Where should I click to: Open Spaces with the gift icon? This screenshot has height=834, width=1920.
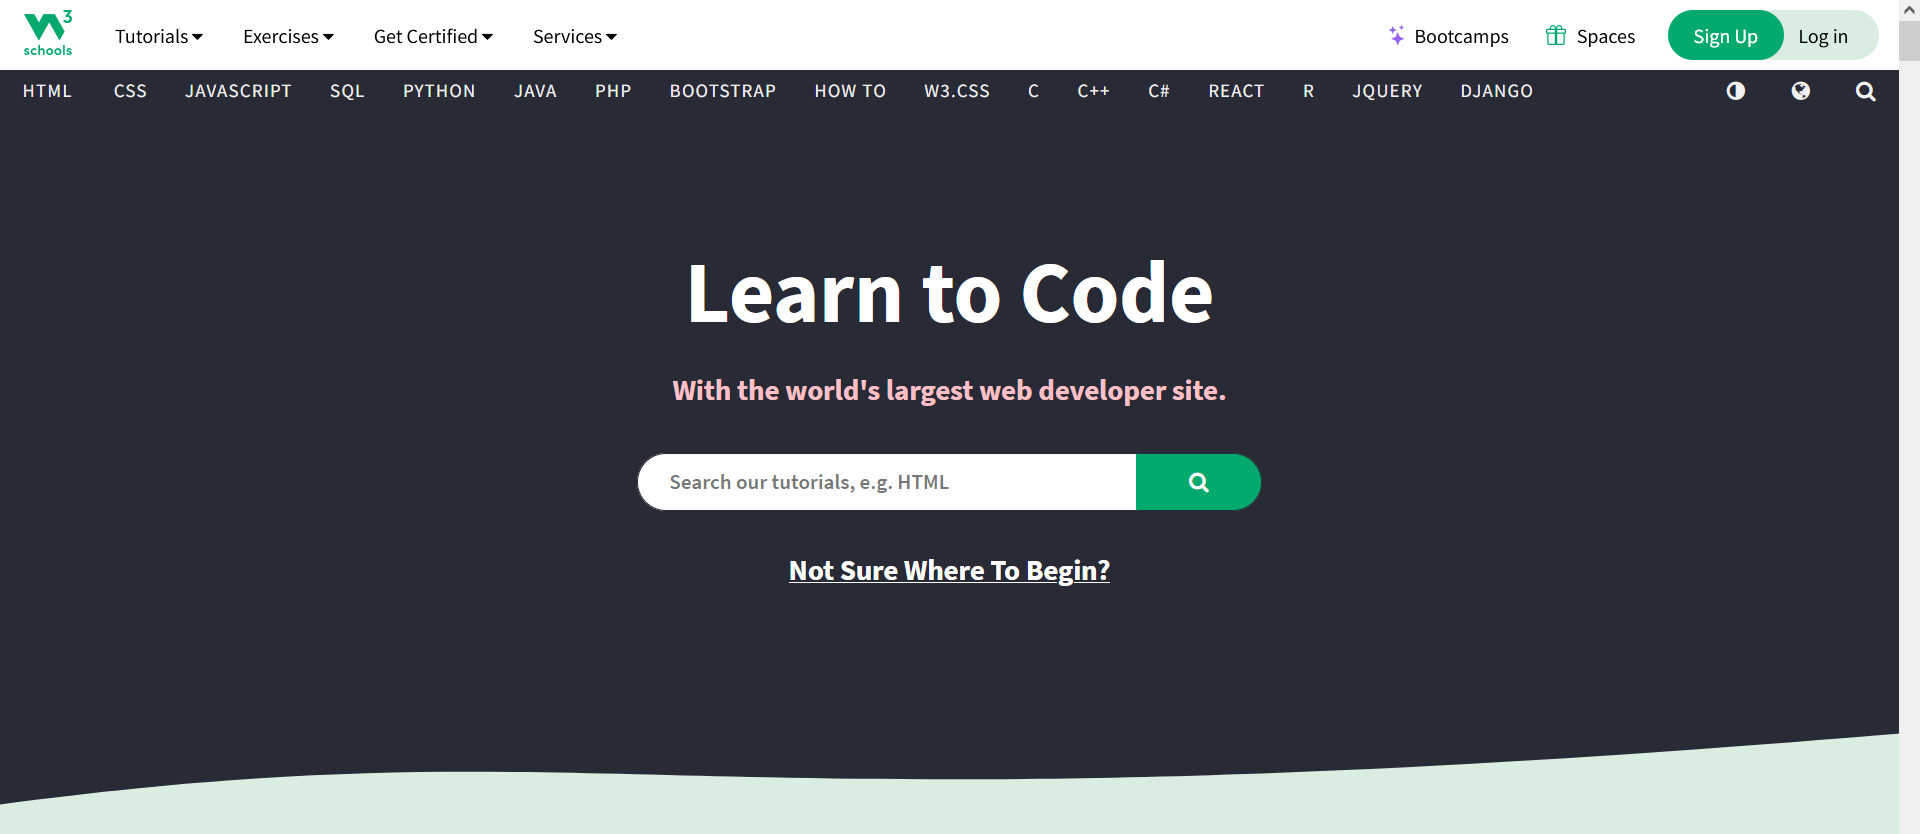[1590, 36]
